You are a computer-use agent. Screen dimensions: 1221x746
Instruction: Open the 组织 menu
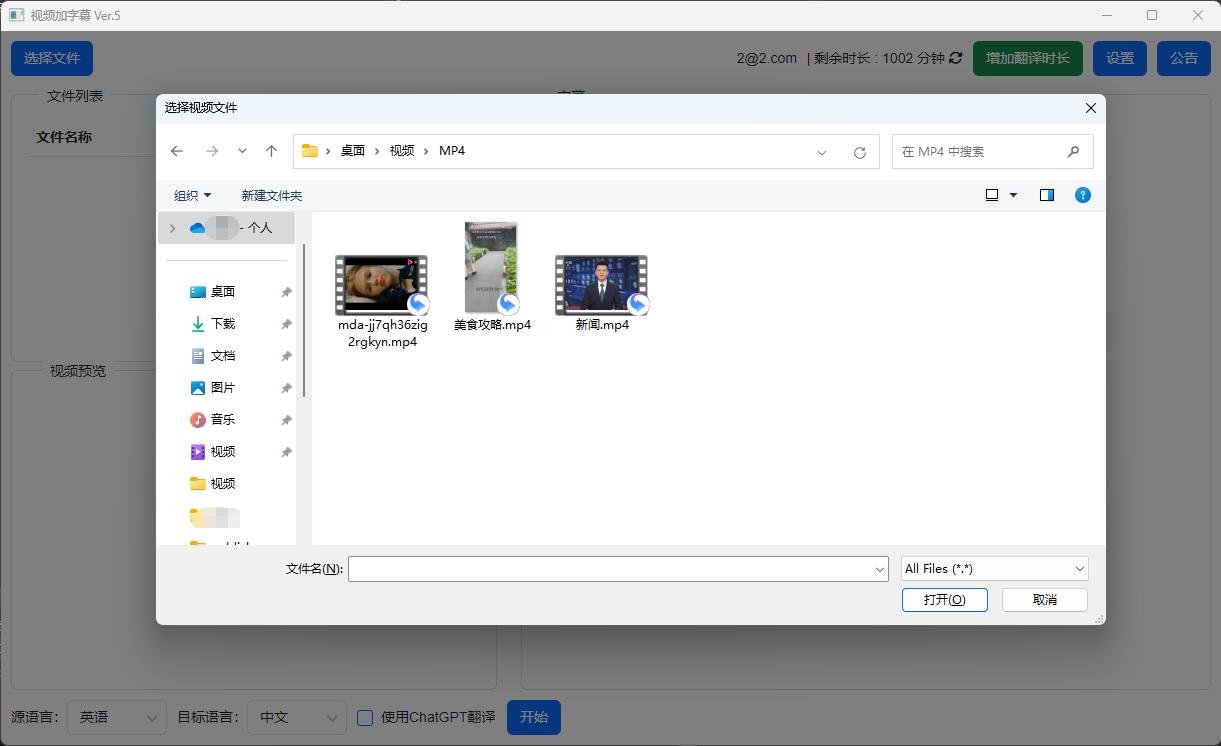191,195
